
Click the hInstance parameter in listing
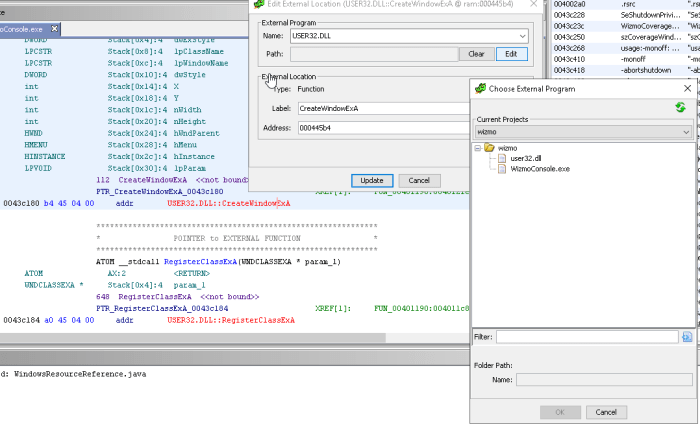pos(194,157)
